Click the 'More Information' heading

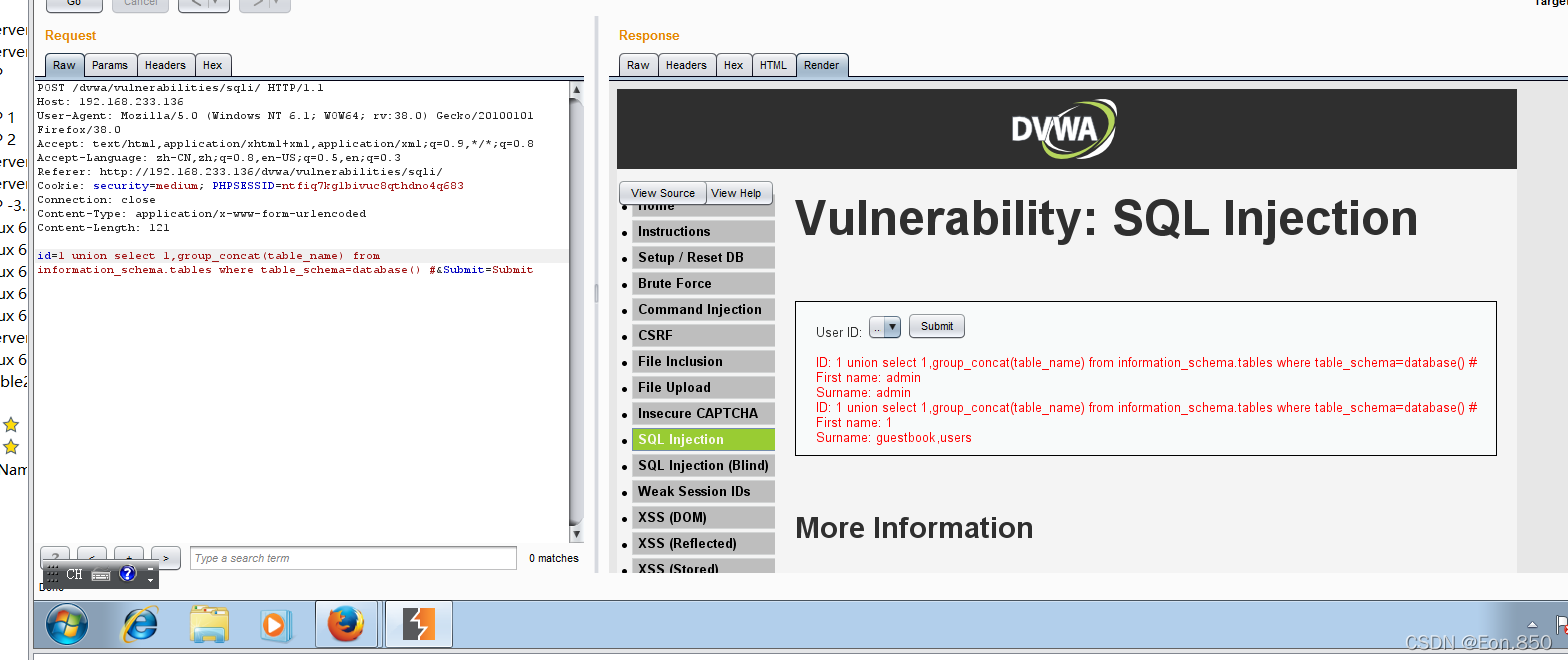pos(914,528)
